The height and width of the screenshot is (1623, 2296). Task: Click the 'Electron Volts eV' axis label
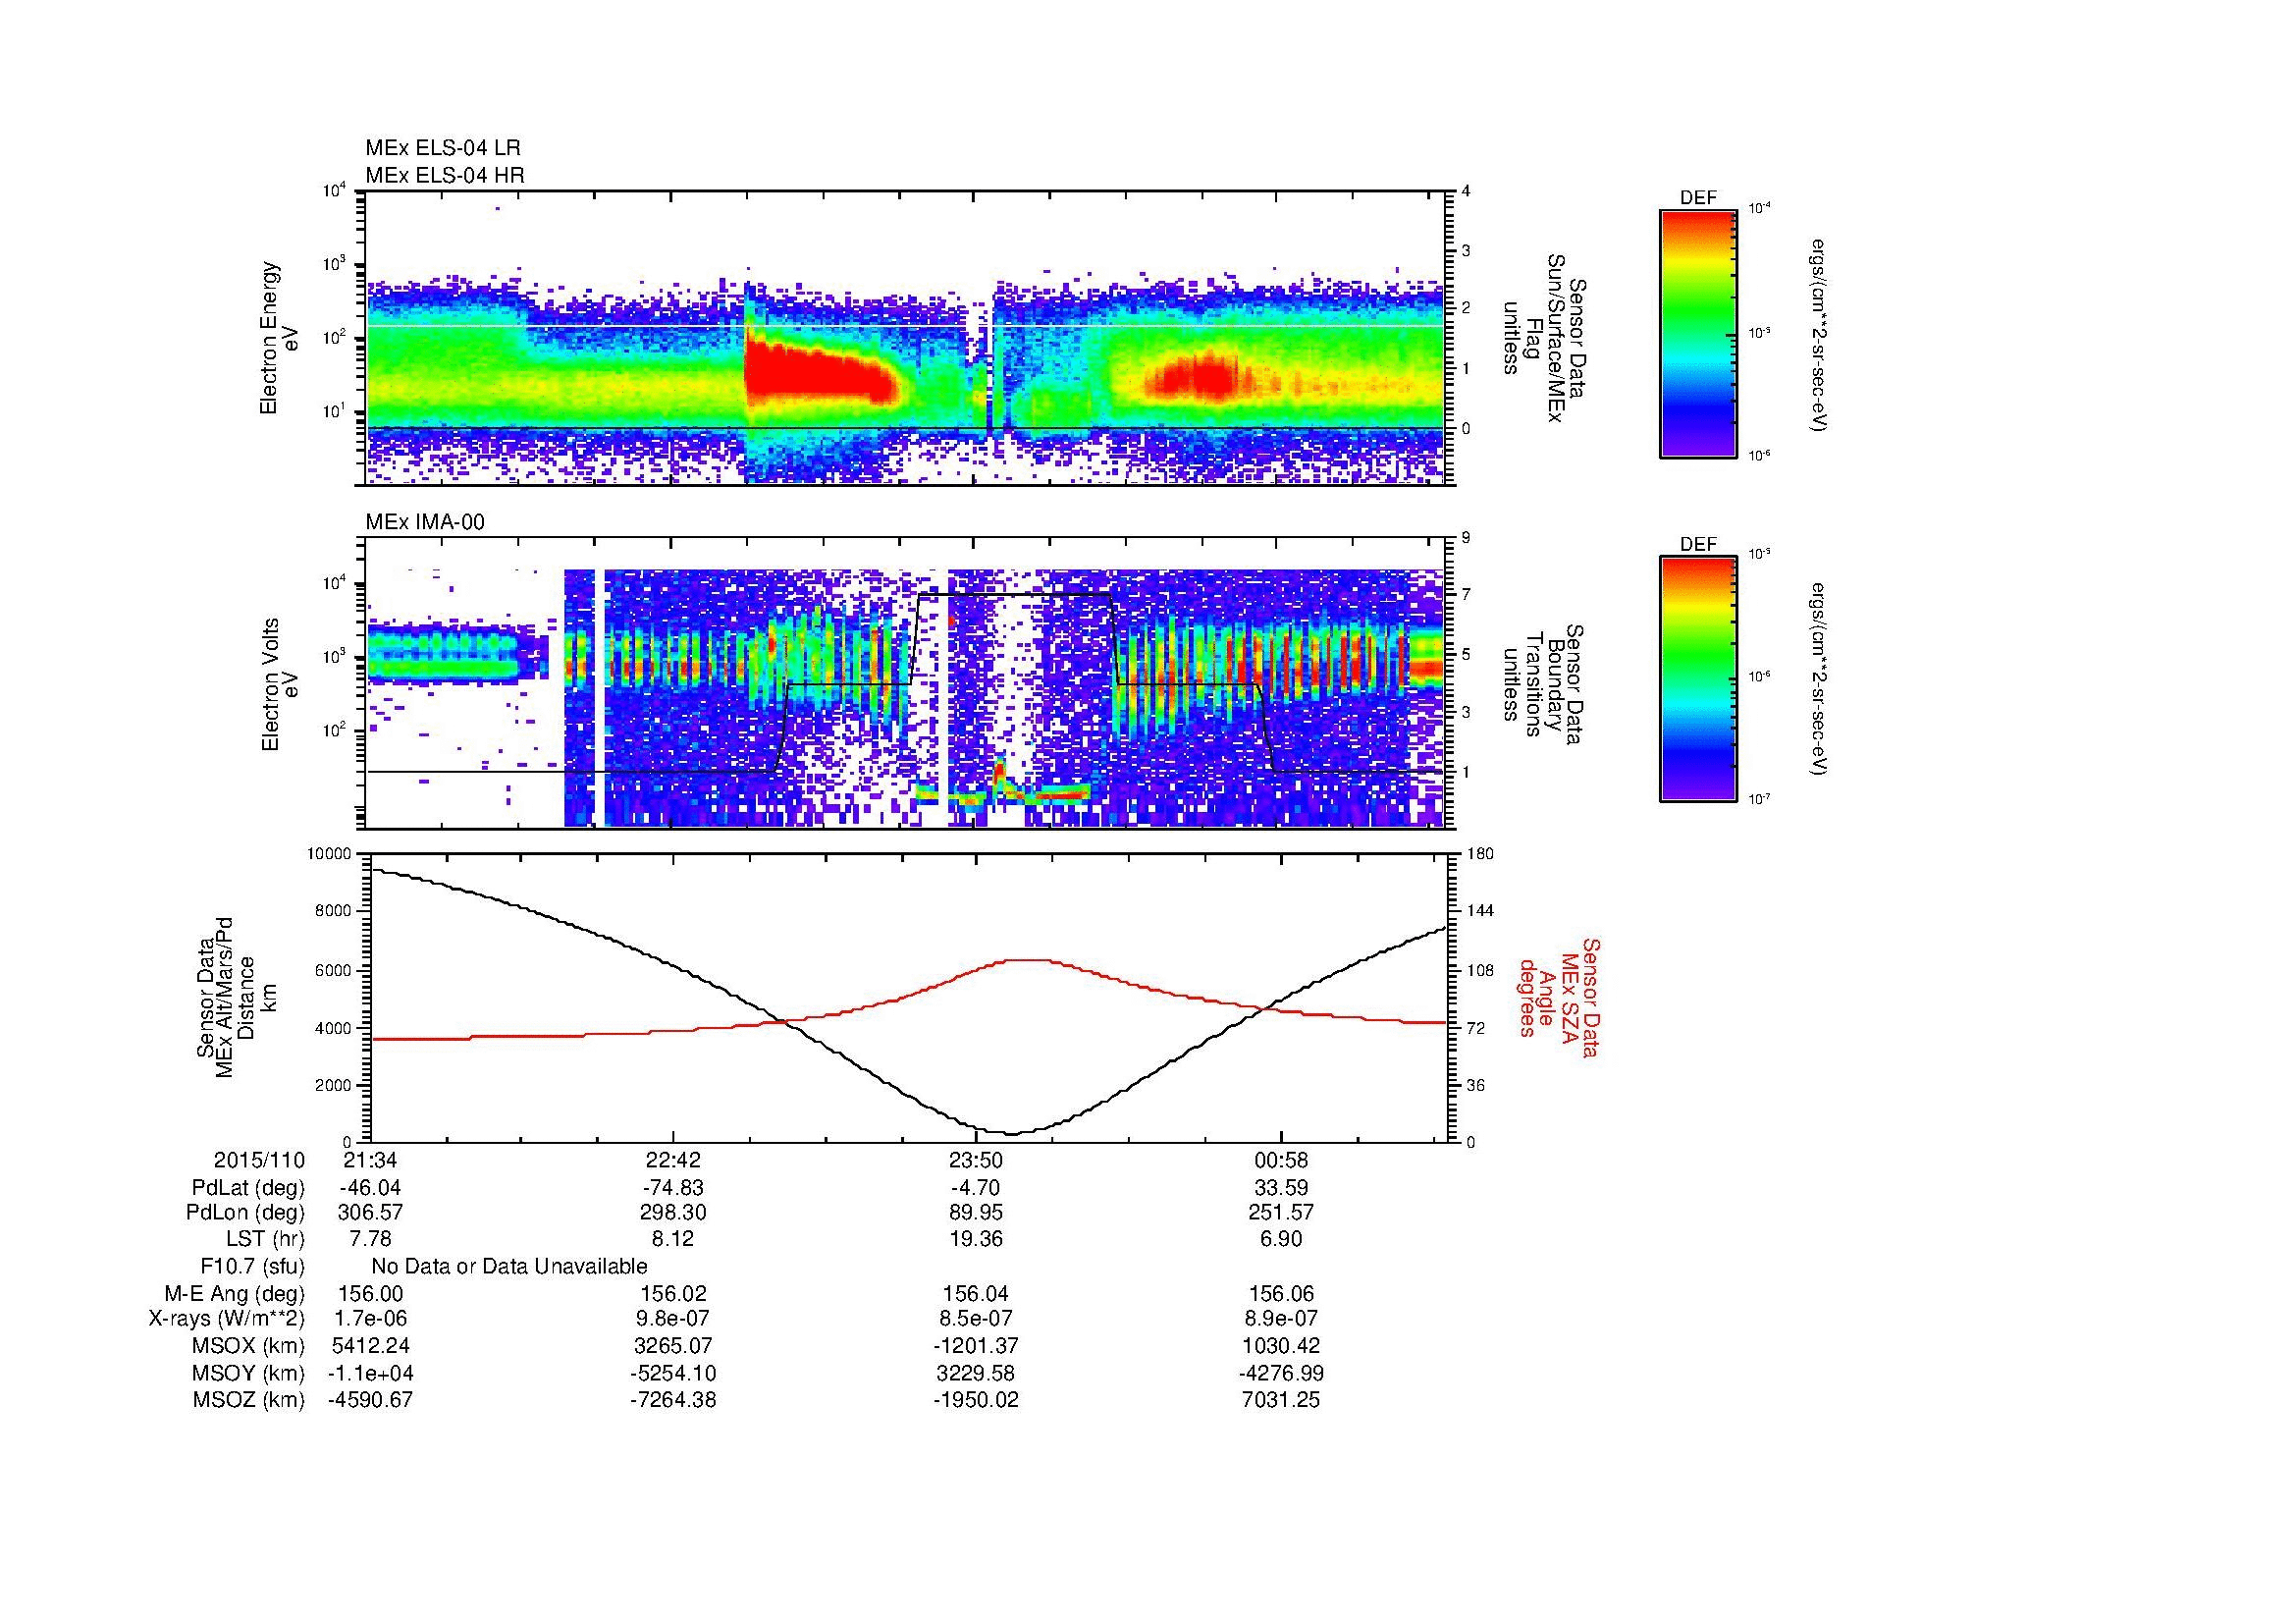point(279,684)
